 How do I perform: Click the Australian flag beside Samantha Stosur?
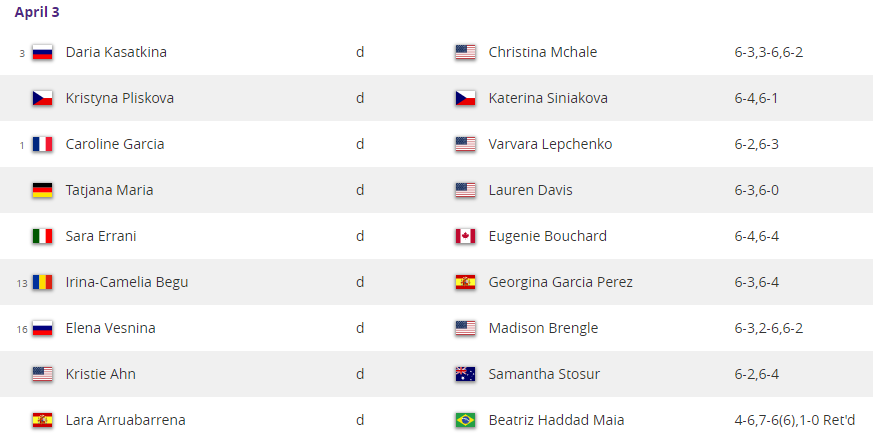[x=465, y=374]
